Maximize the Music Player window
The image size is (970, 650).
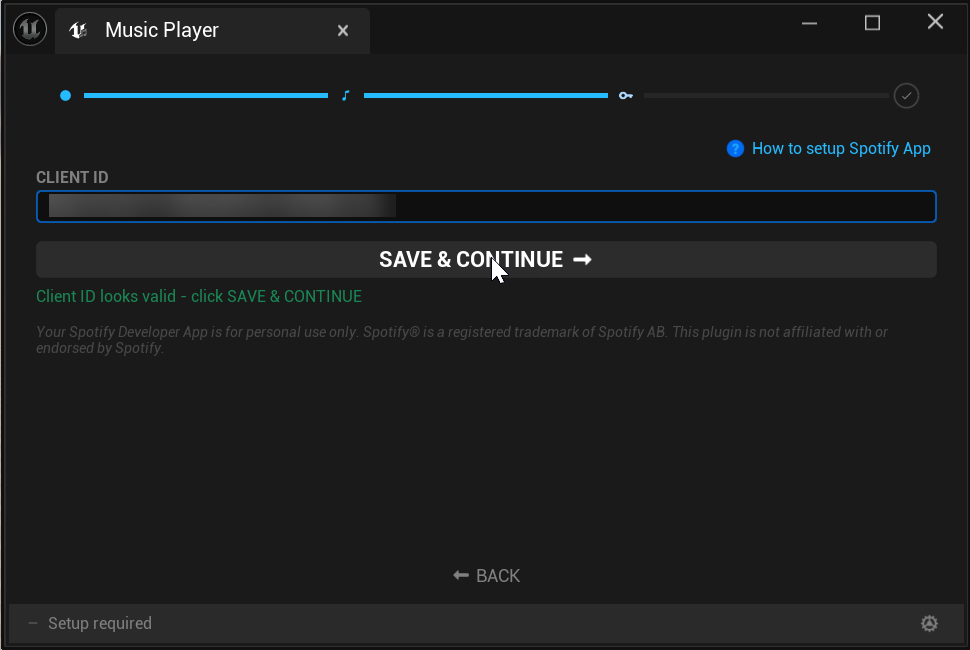[872, 24]
